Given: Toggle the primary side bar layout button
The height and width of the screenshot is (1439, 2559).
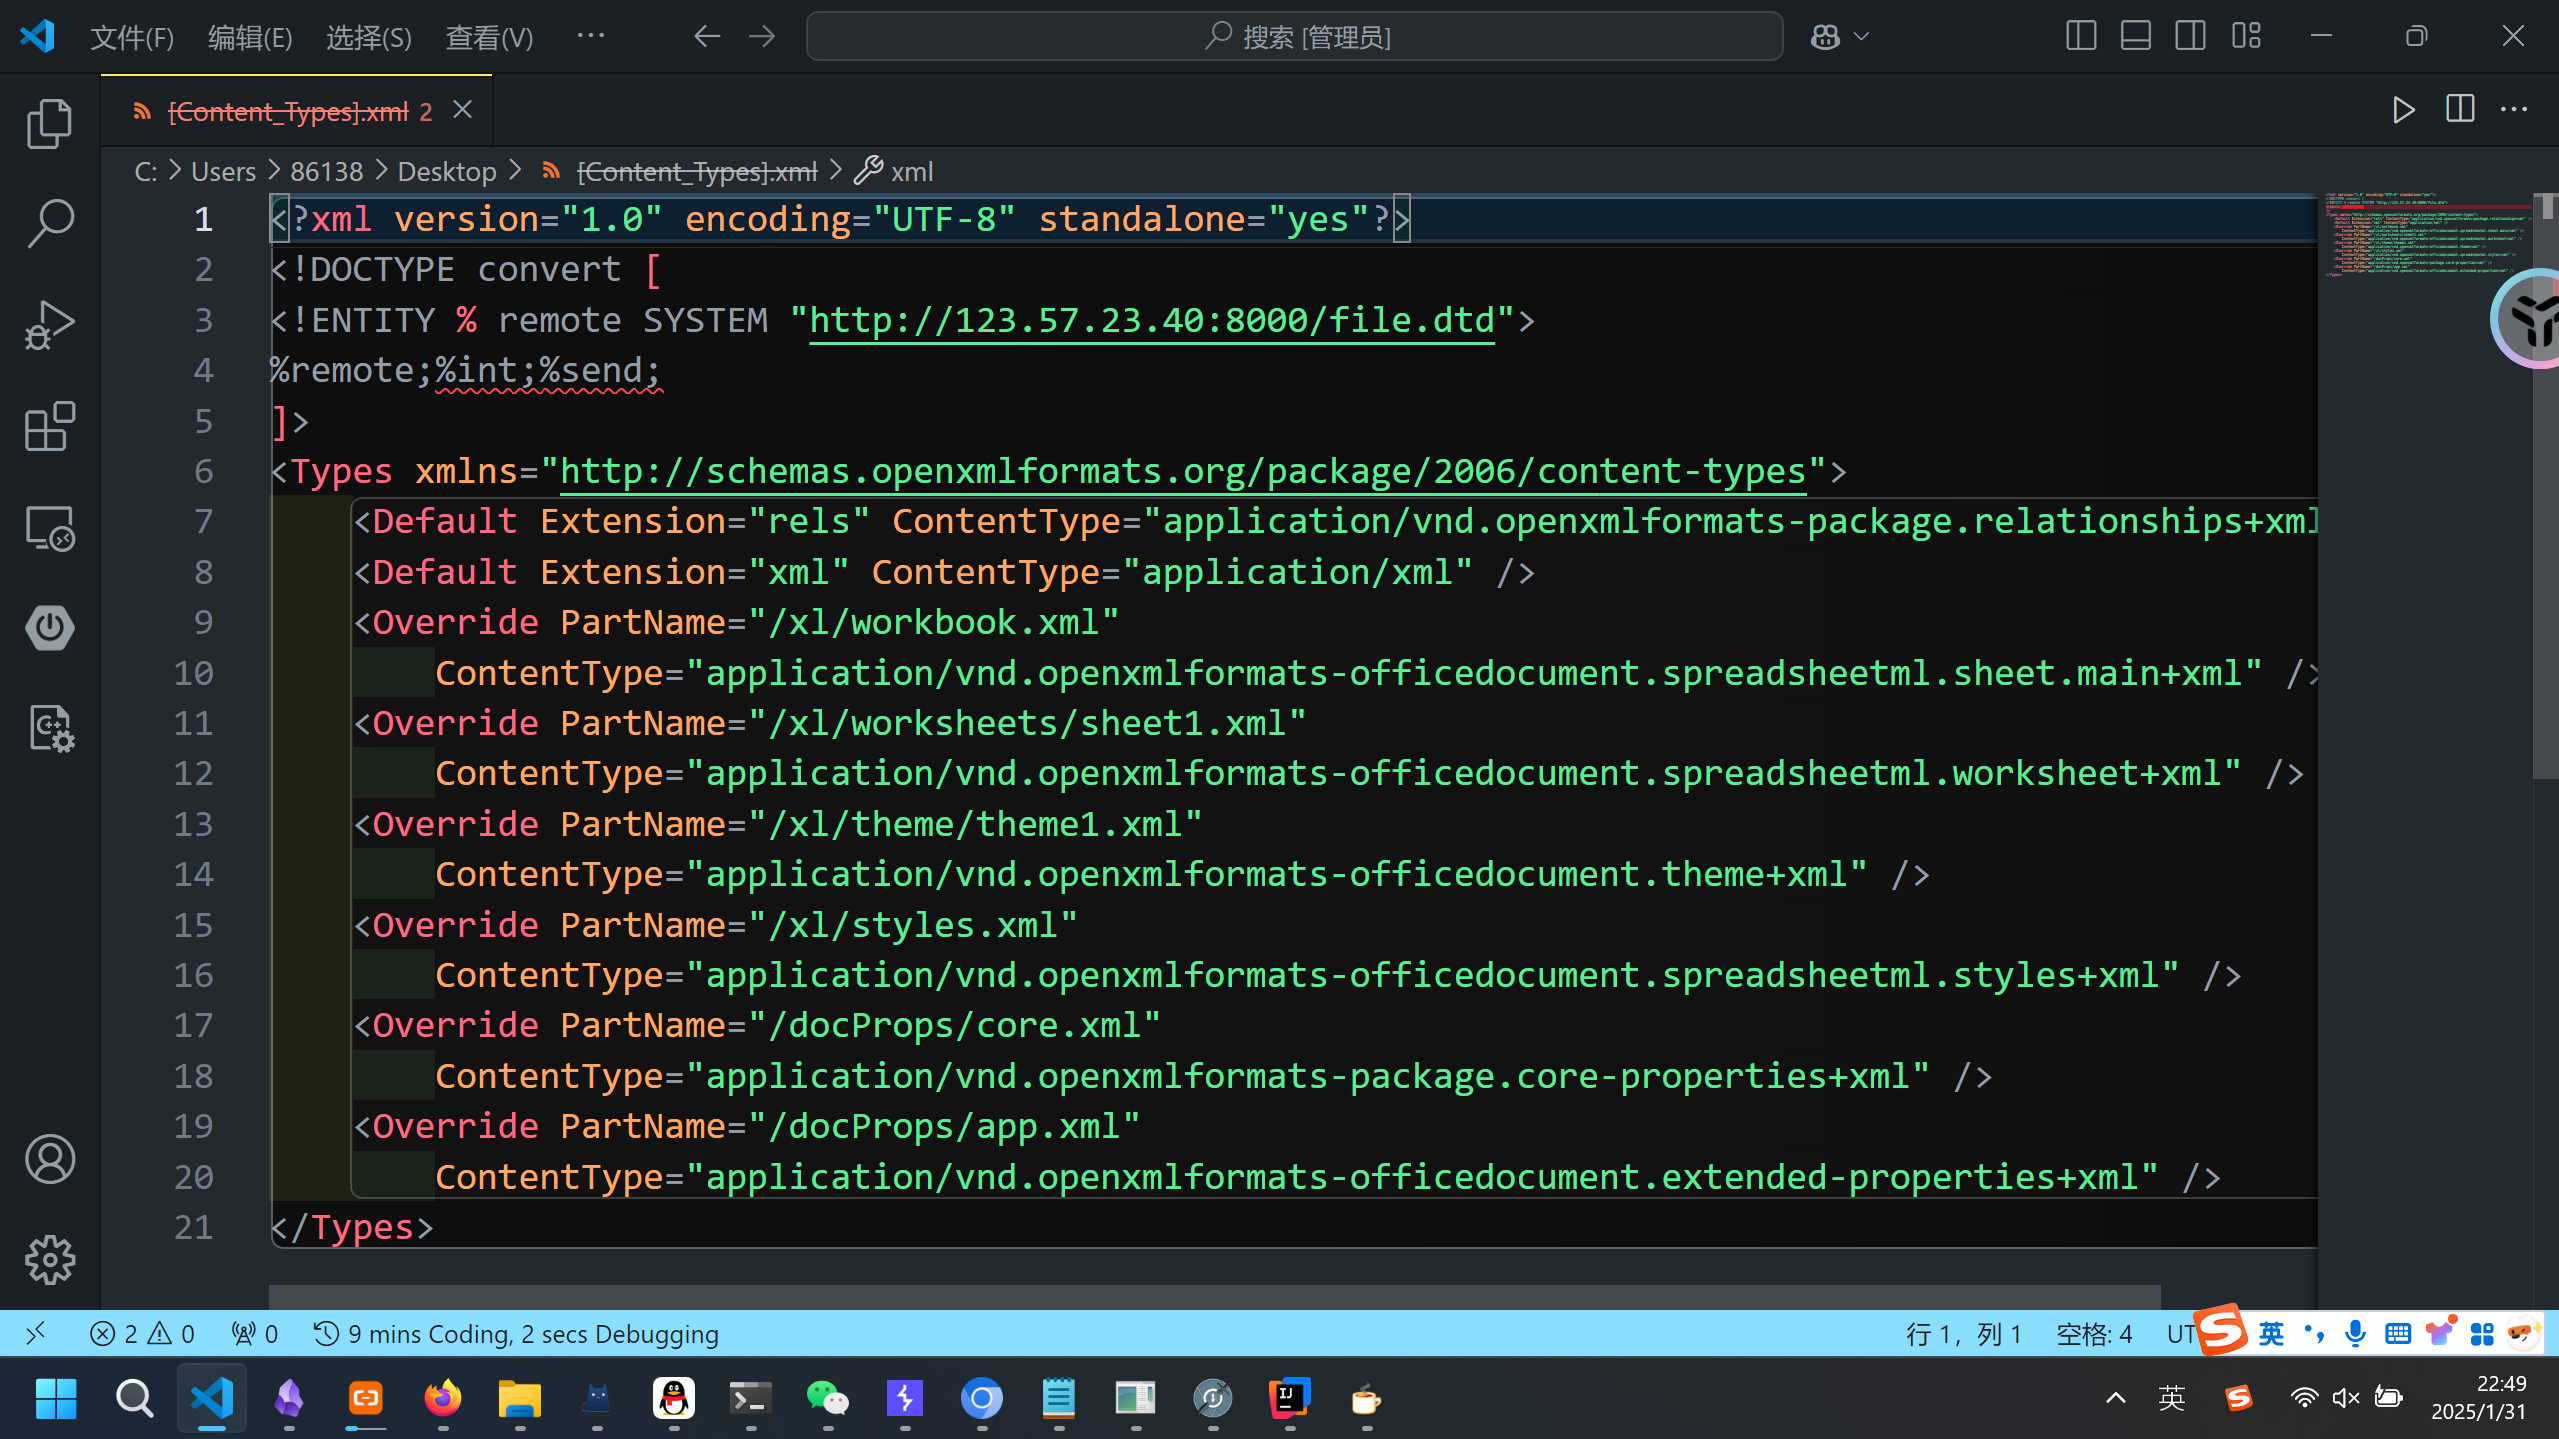Looking at the screenshot, I should point(2080,37).
